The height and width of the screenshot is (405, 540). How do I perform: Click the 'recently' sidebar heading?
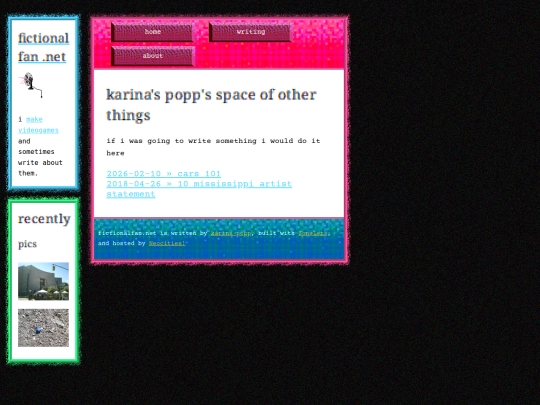click(44, 218)
